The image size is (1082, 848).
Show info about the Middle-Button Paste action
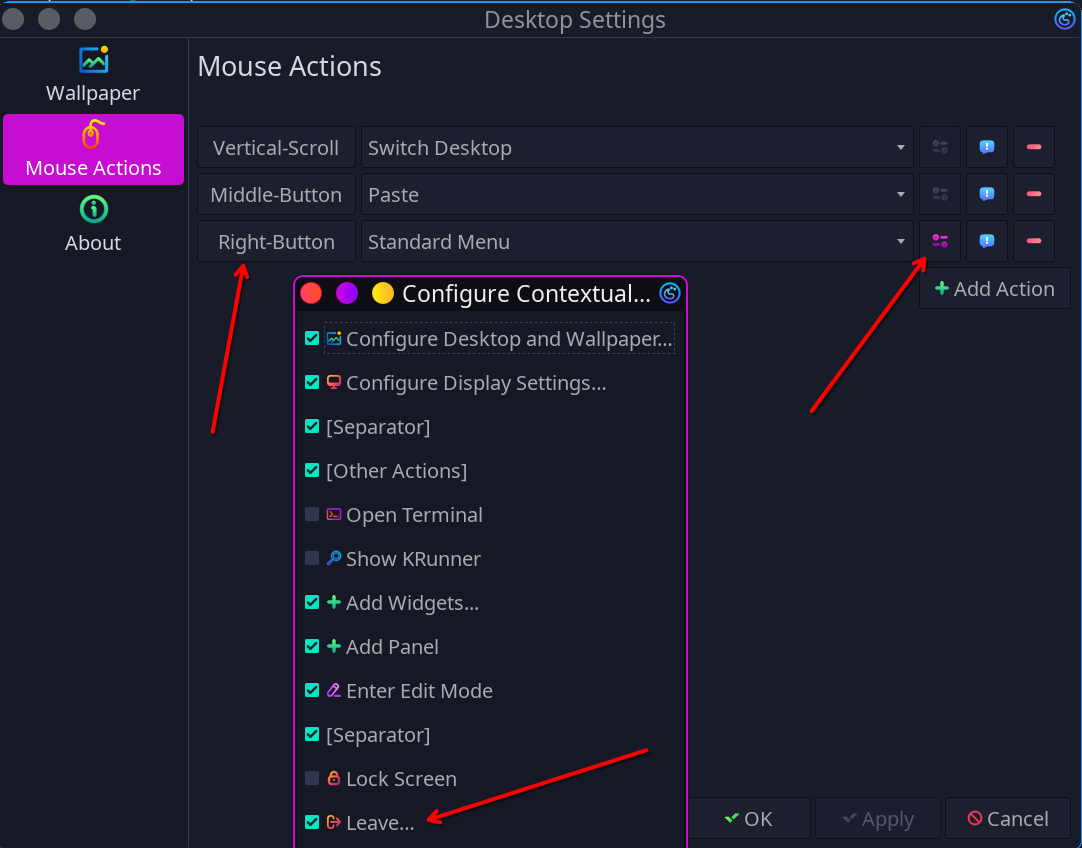click(987, 194)
